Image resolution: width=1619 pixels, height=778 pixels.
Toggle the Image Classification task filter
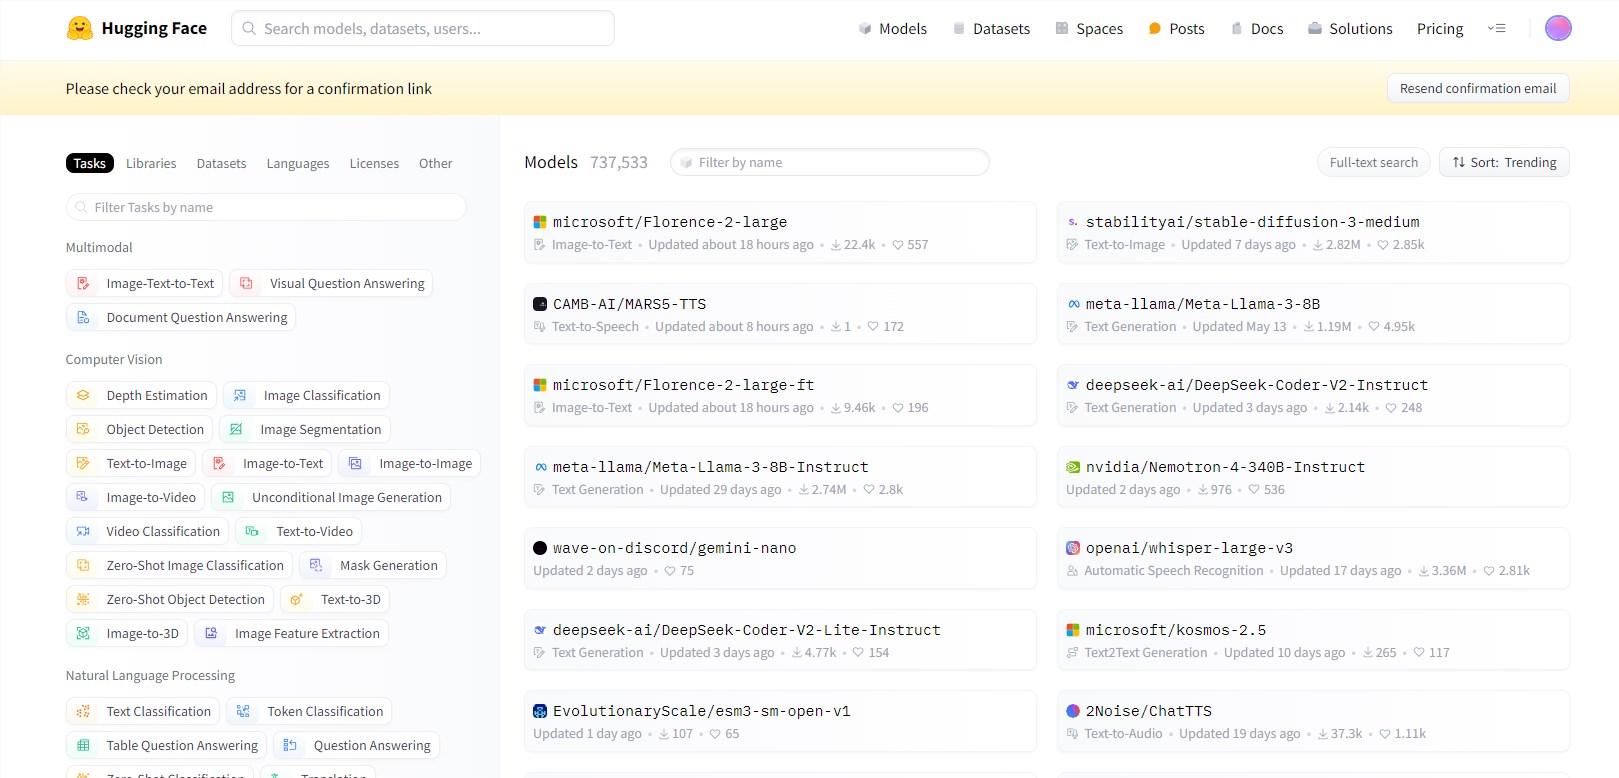tap(307, 396)
